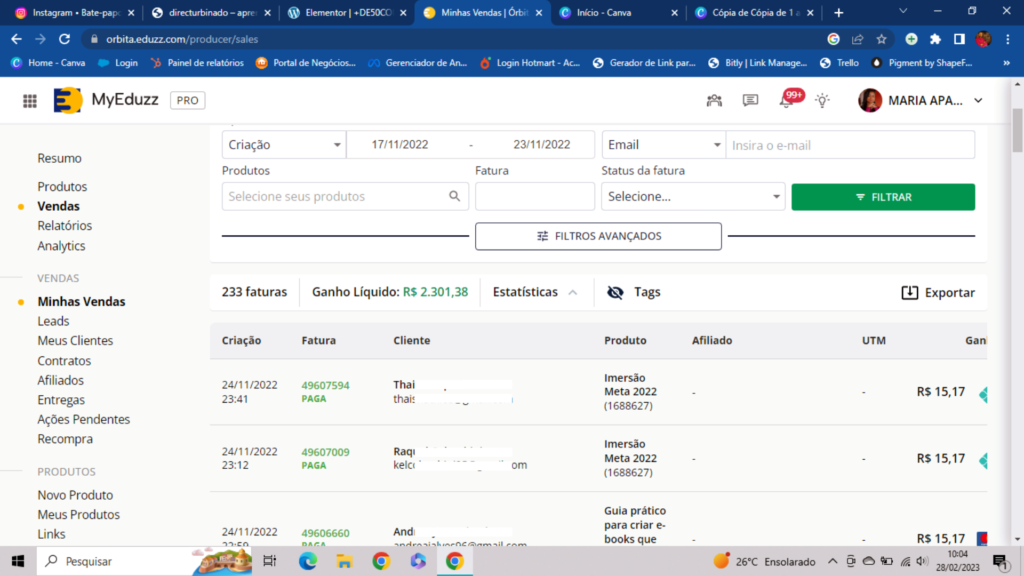Click the lightbulb tips icon
1024x576 pixels.
pyautogui.click(x=822, y=101)
